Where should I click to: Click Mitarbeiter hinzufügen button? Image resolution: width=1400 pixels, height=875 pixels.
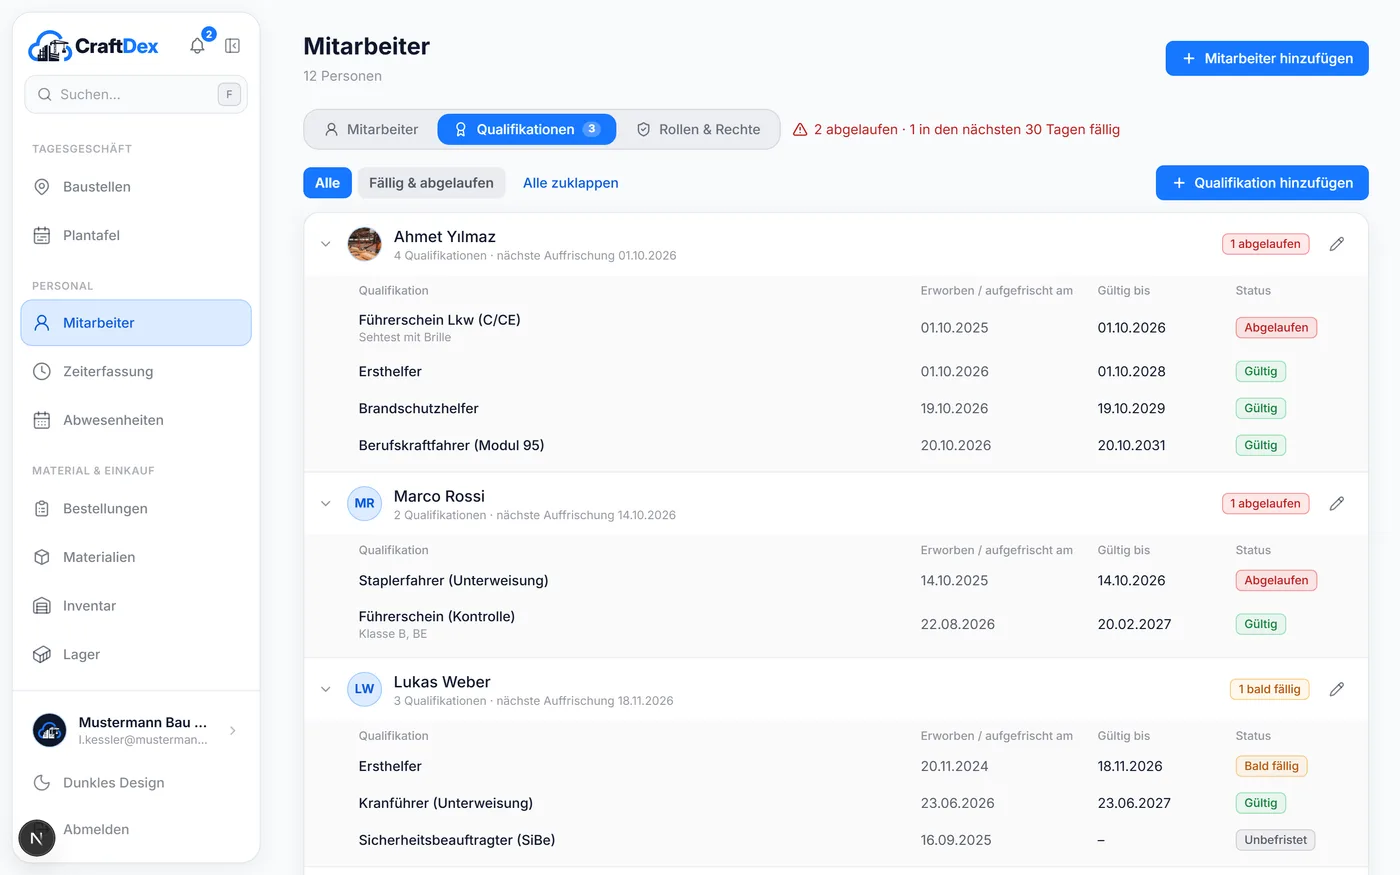pos(1267,58)
